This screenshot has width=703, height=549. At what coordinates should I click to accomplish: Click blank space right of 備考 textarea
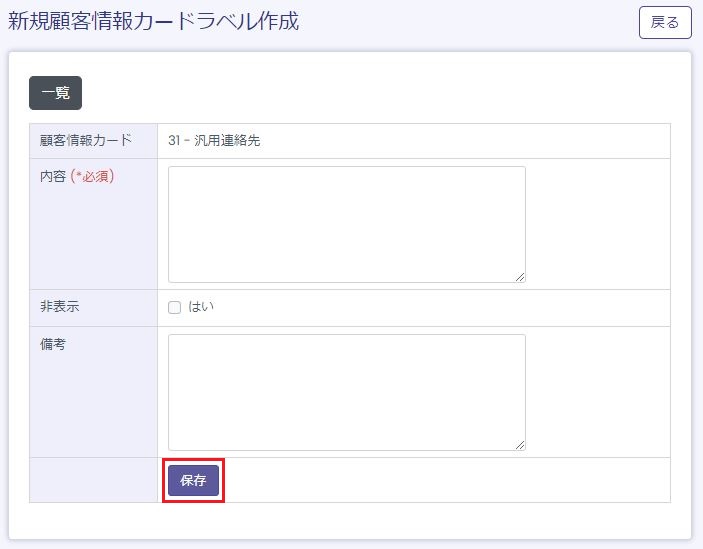(x=597, y=392)
